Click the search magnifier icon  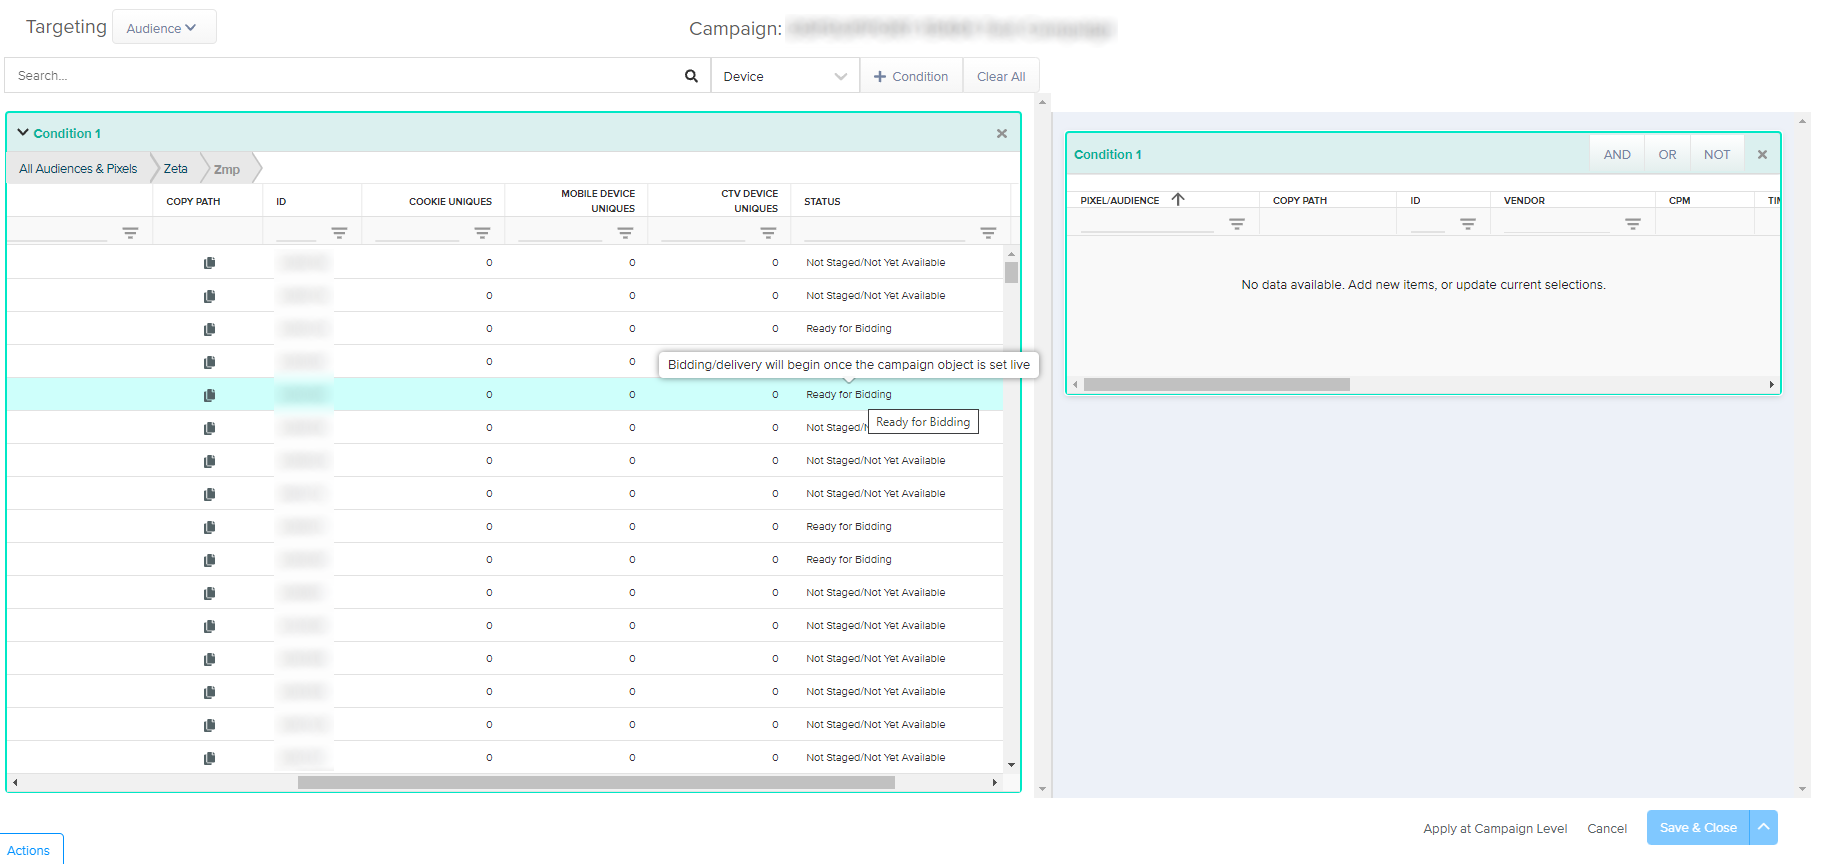(x=691, y=76)
